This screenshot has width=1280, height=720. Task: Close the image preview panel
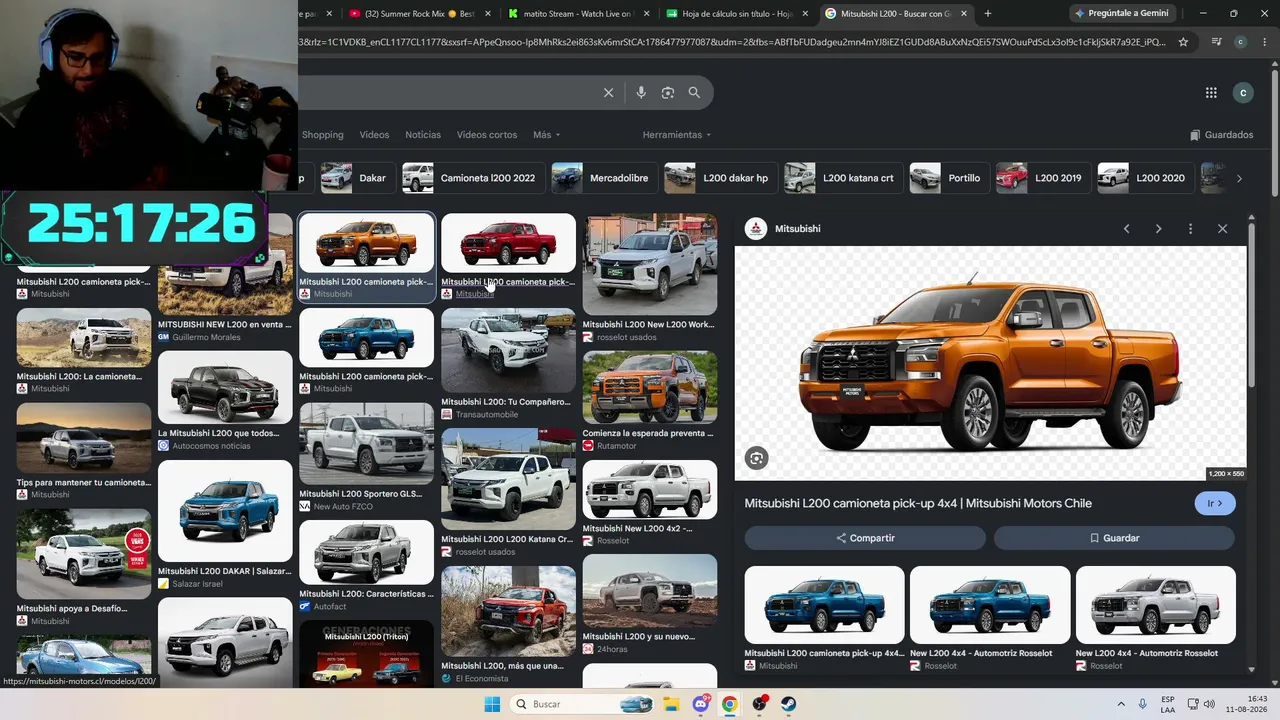pyautogui.click(x=1222, y=229)
